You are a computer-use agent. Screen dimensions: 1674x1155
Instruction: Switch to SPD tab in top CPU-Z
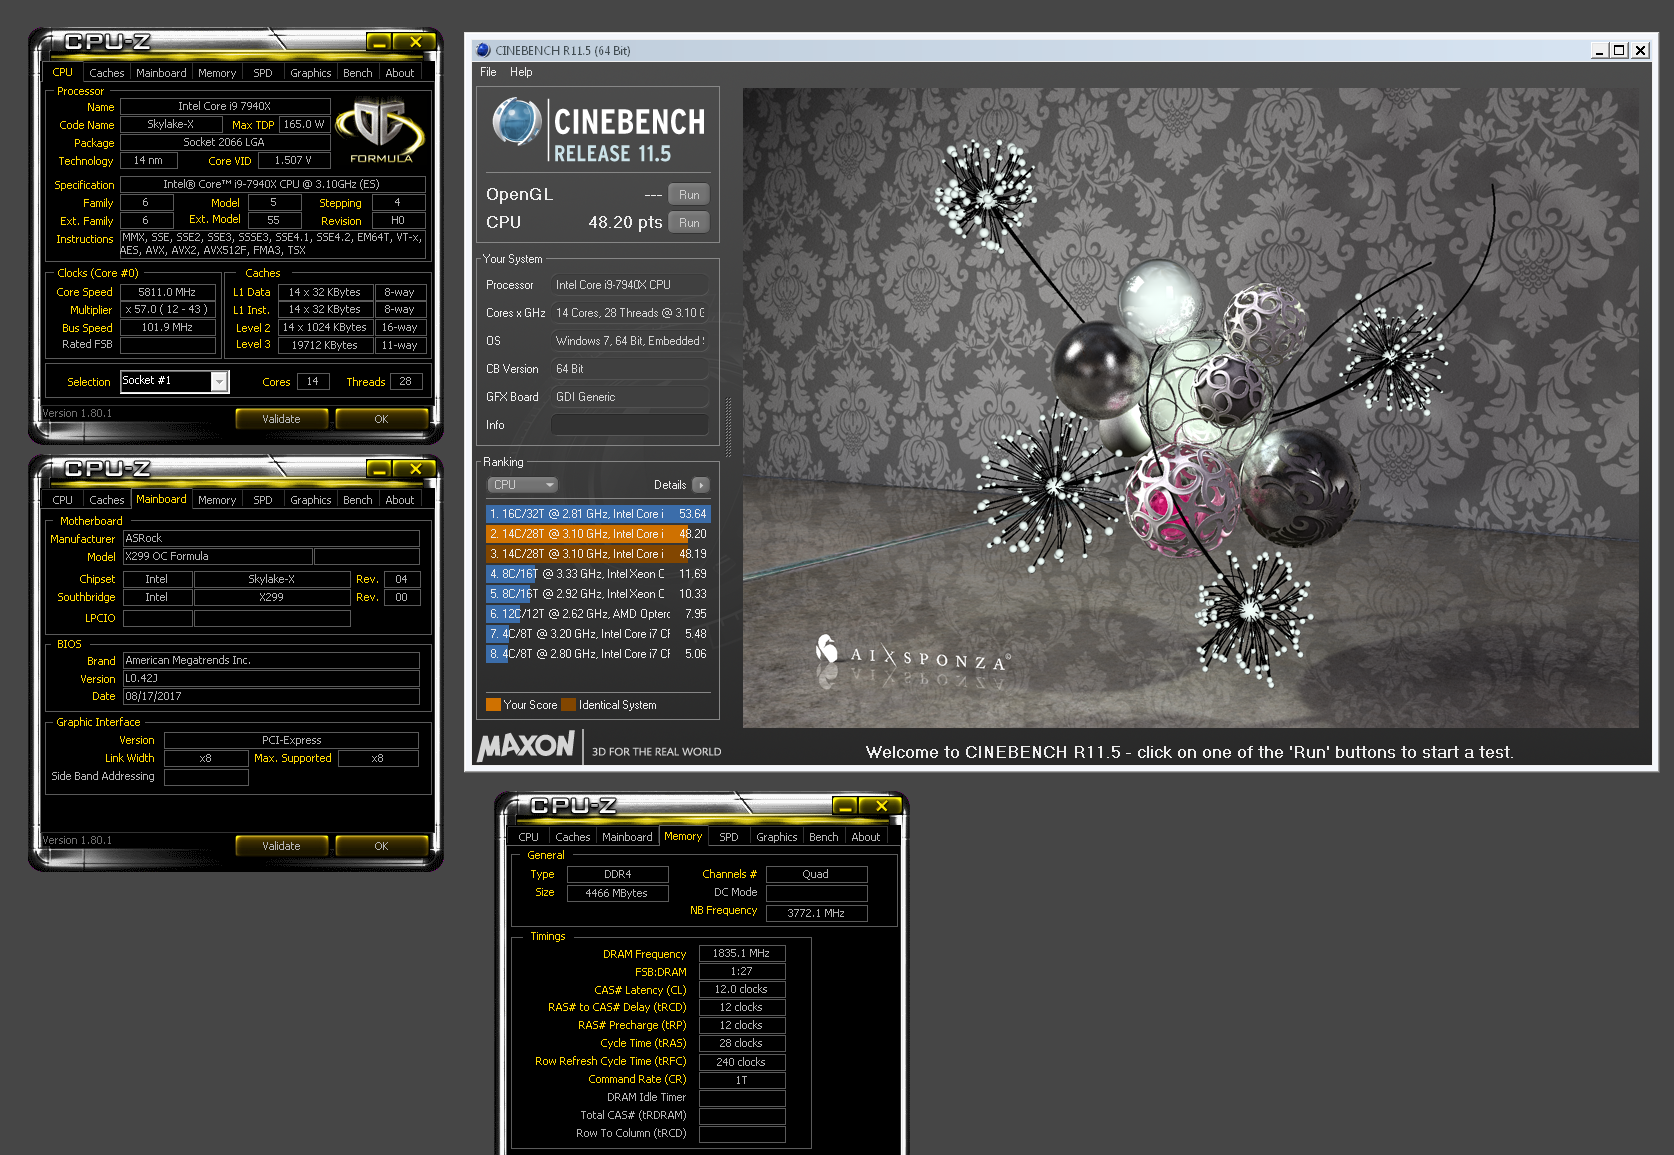click(x=262, y=73)
